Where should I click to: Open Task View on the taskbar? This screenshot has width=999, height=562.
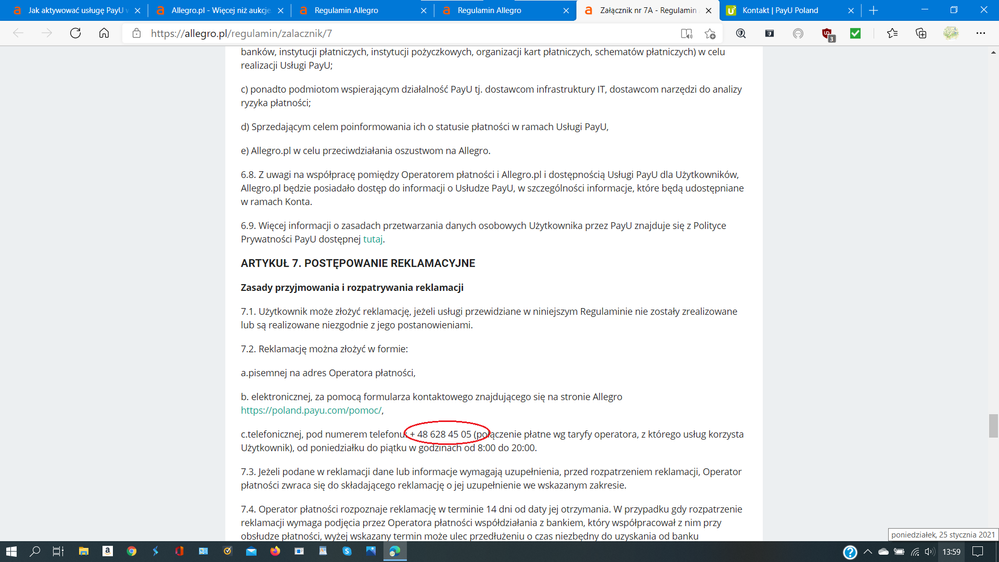(58, 551)
